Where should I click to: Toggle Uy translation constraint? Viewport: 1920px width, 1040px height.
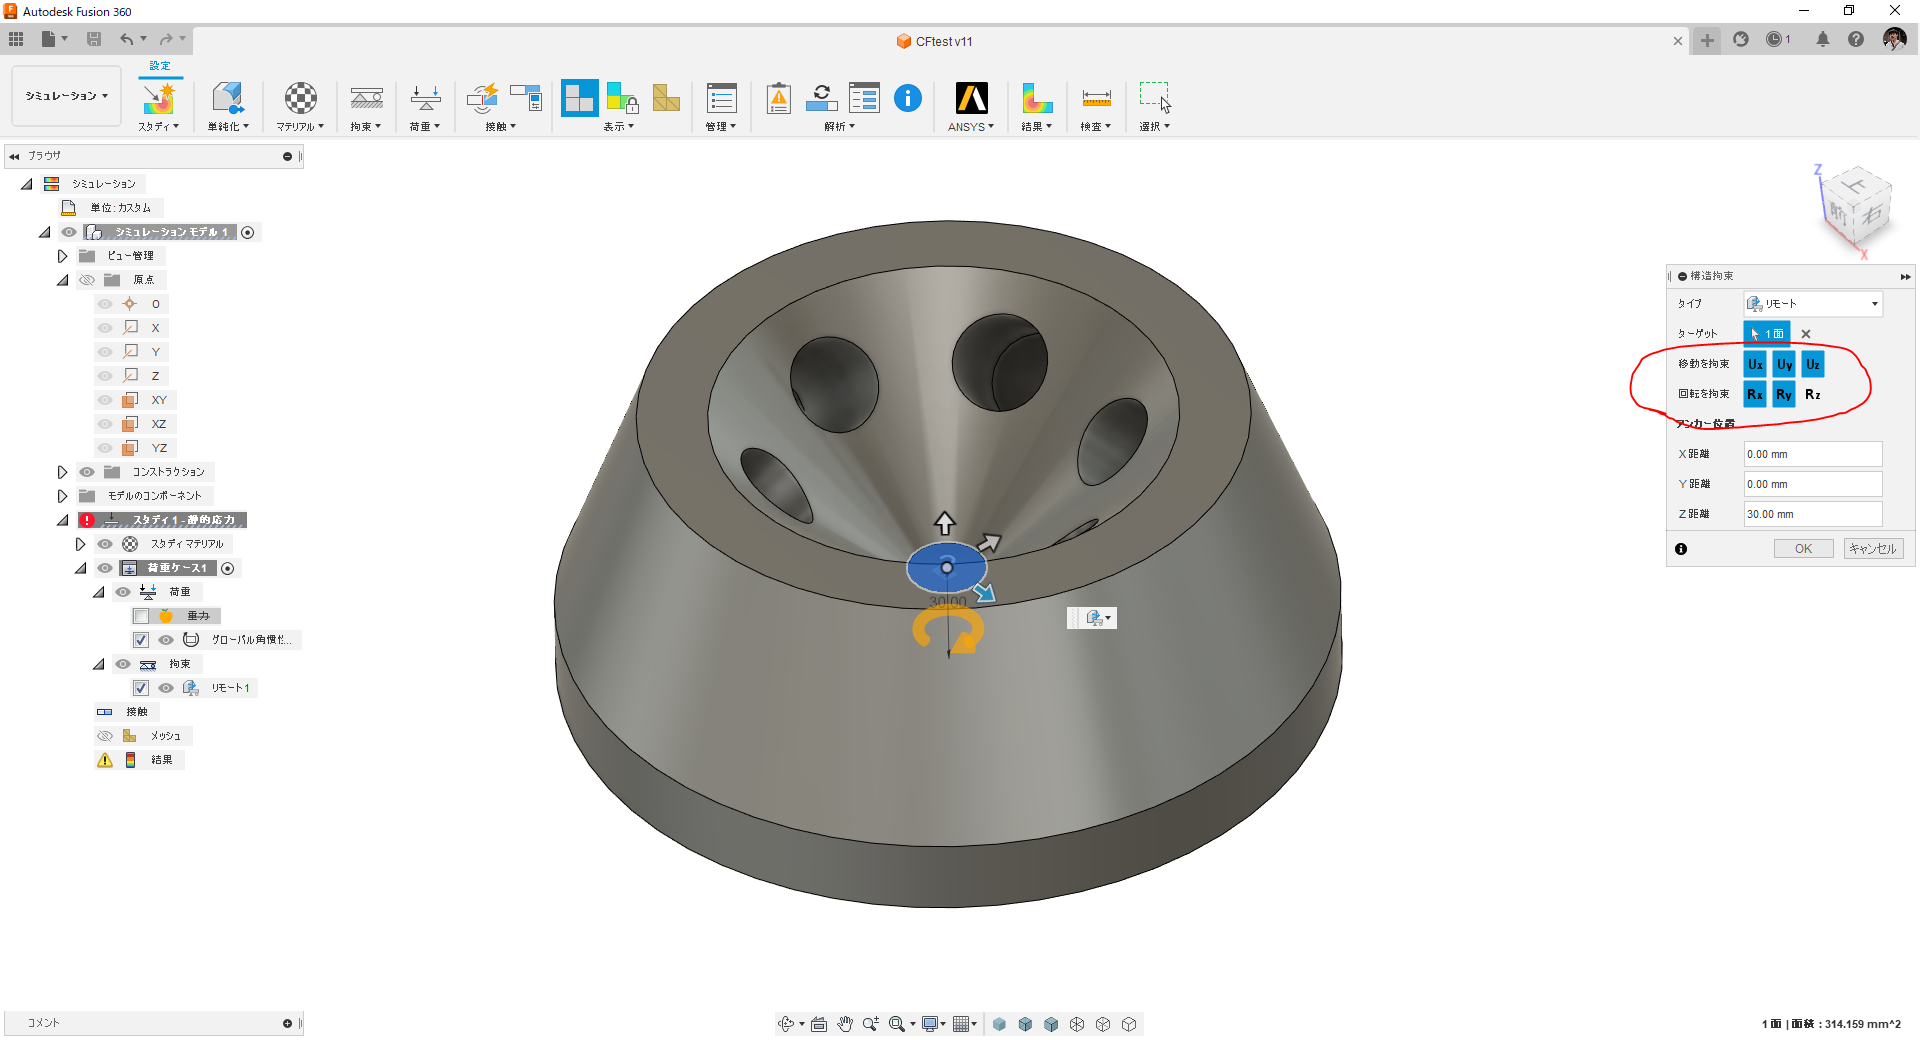1784,364
